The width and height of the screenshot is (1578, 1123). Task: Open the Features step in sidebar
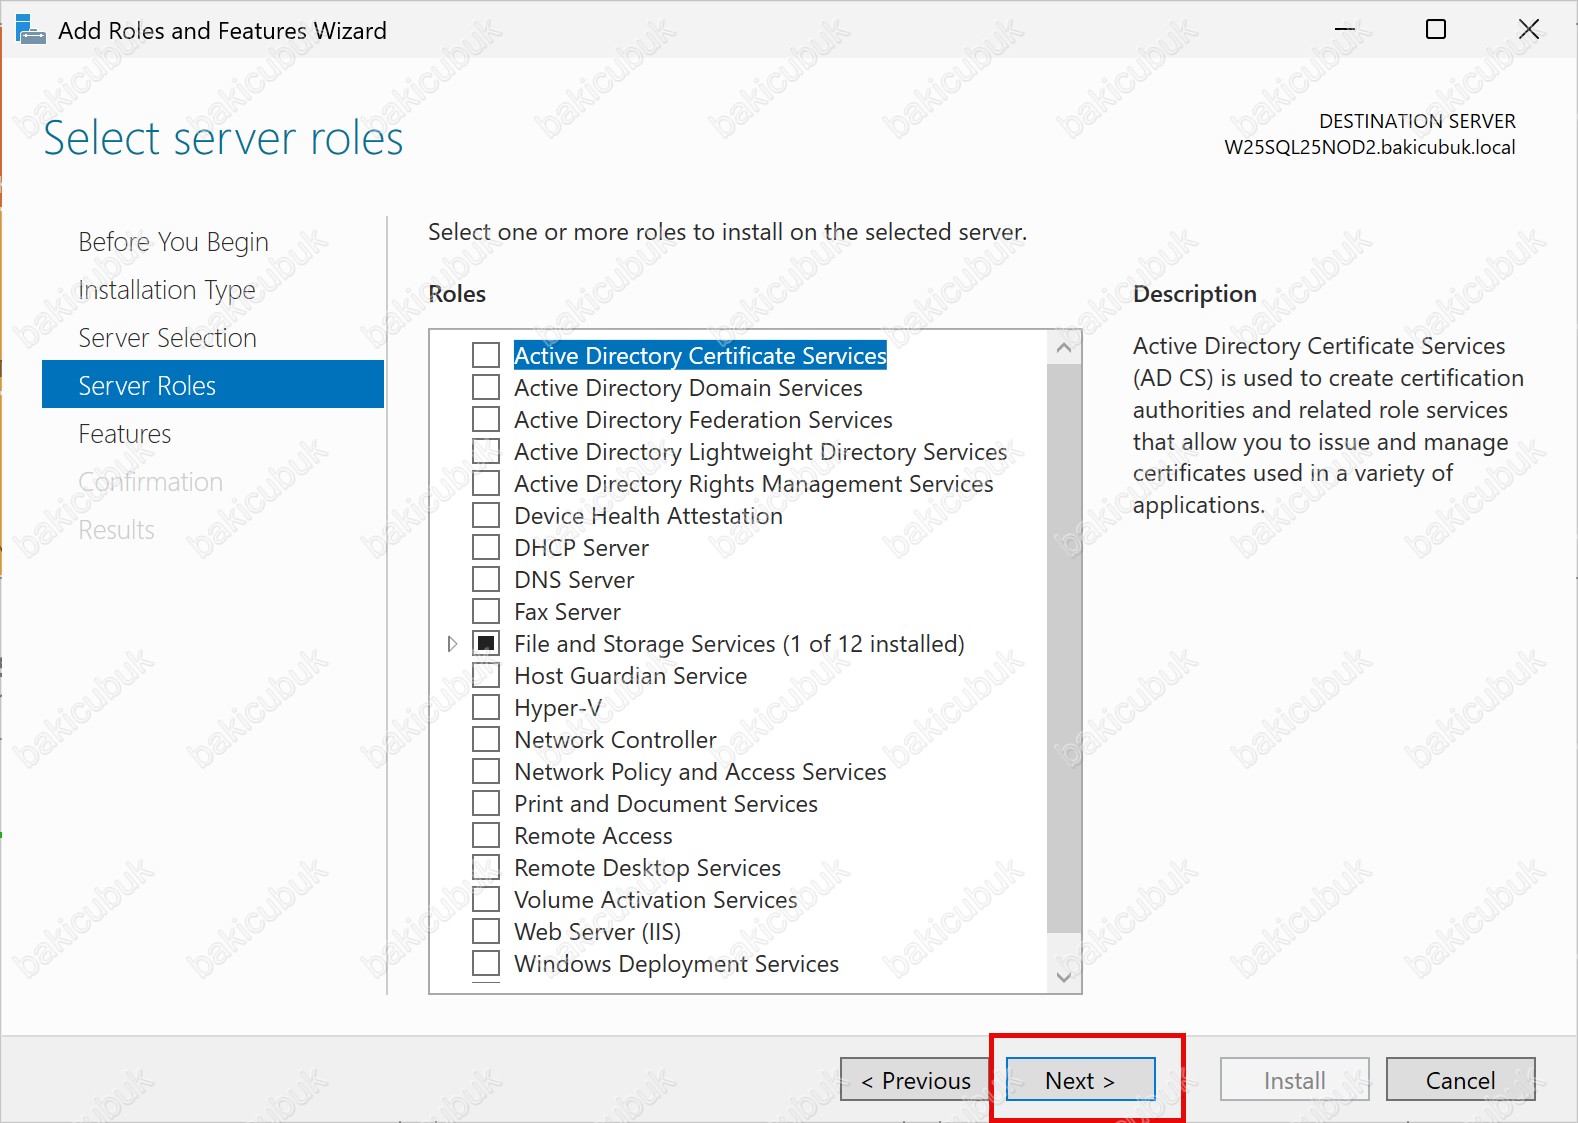[125, 434]
